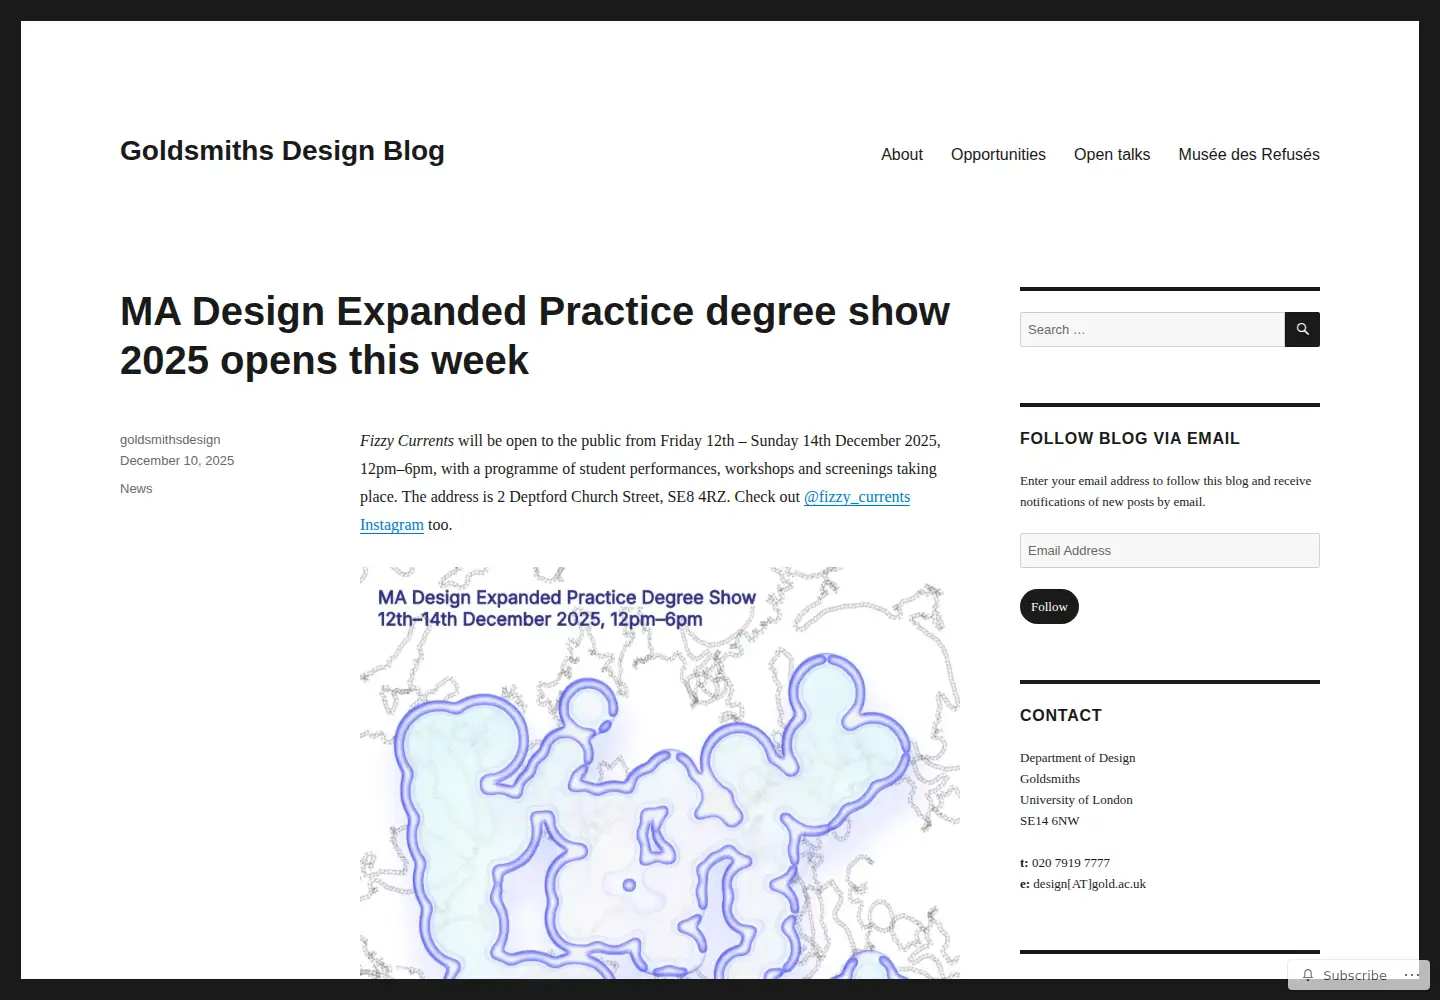Open the post title MA Design Expanded Practice
The width and height of the screenshot is (1440, 1000).
tap(535, 335)
